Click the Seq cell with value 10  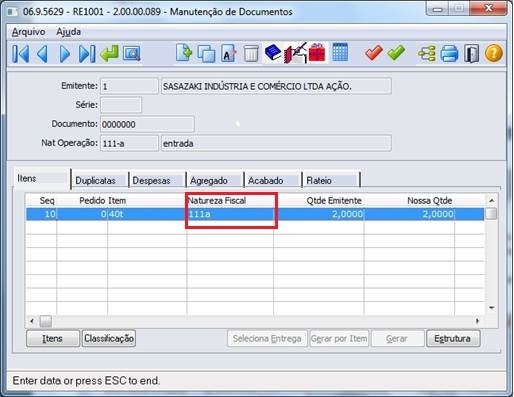tap(41, 214)
